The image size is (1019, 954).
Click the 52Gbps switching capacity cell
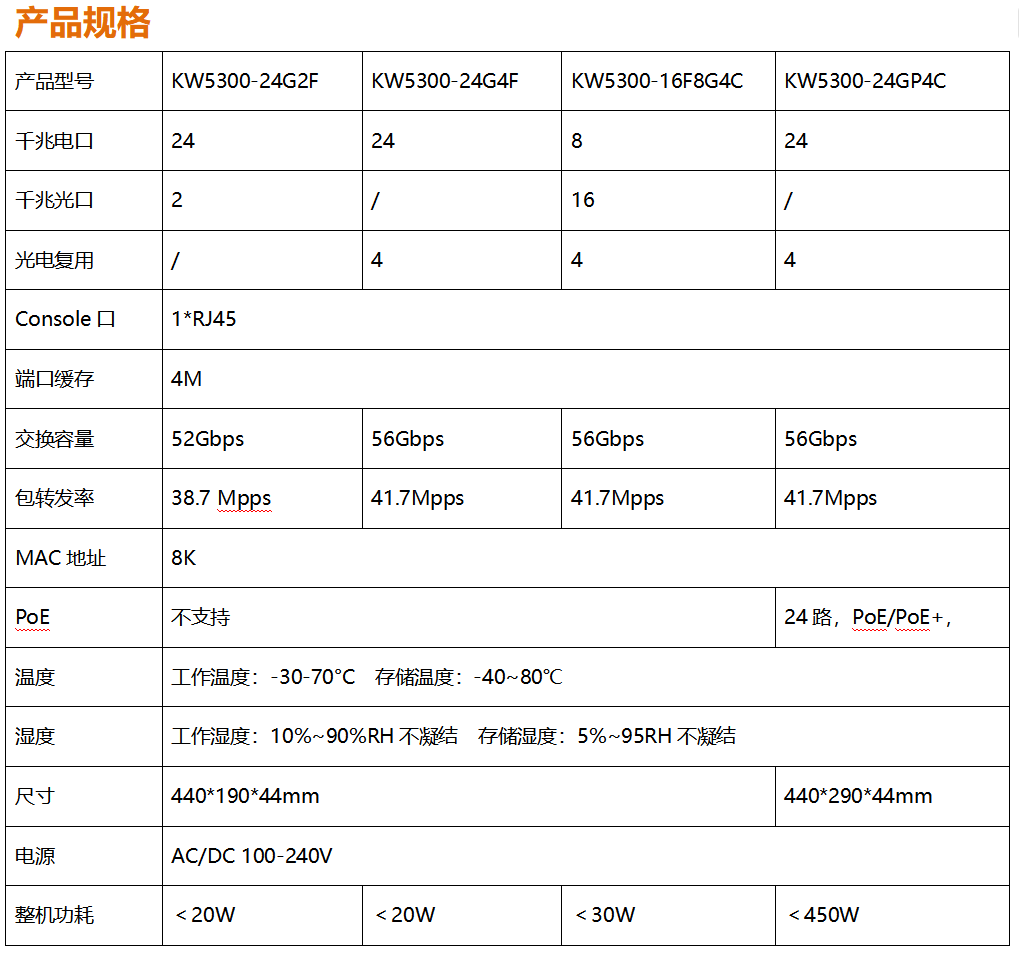tap(208, 439)
